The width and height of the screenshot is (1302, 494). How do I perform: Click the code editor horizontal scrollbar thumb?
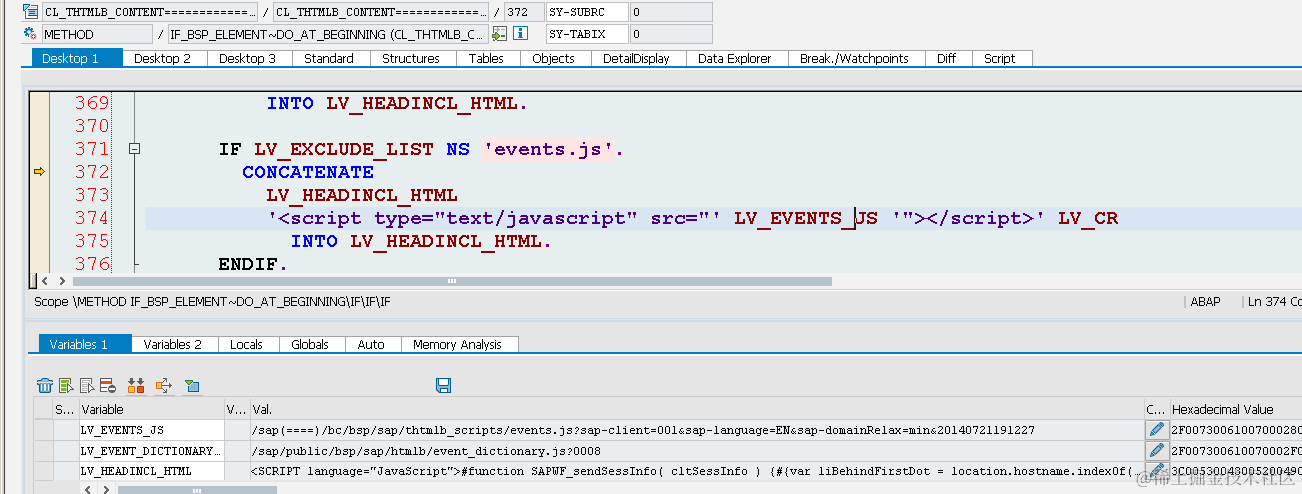coord(450,281)
